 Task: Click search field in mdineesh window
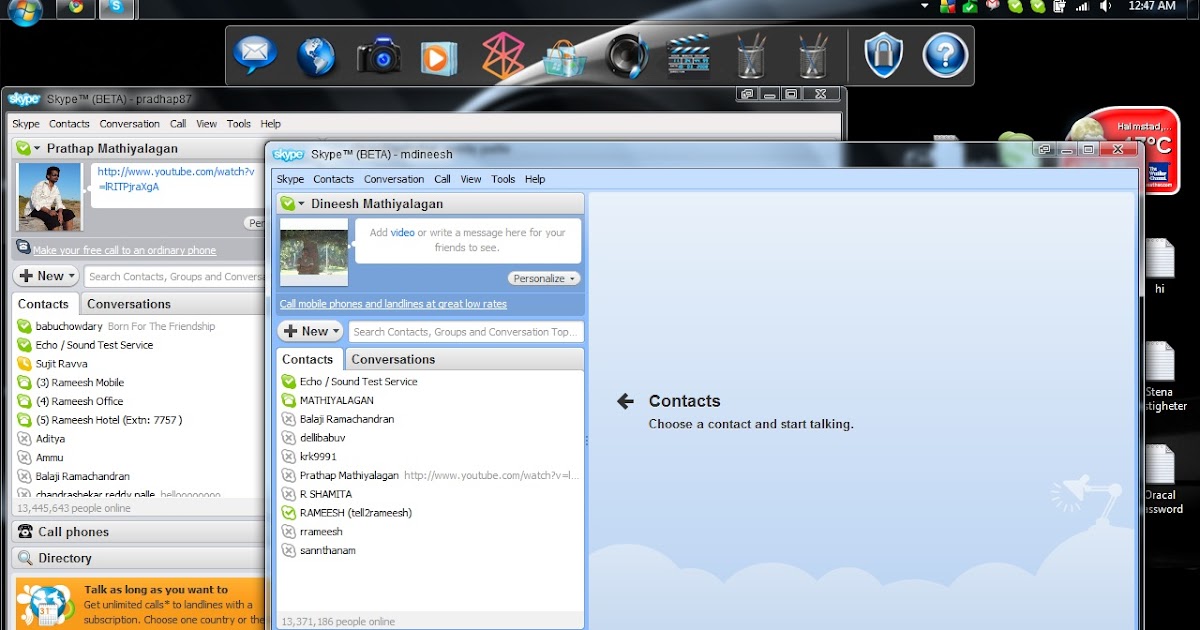(x=466, y=332)
